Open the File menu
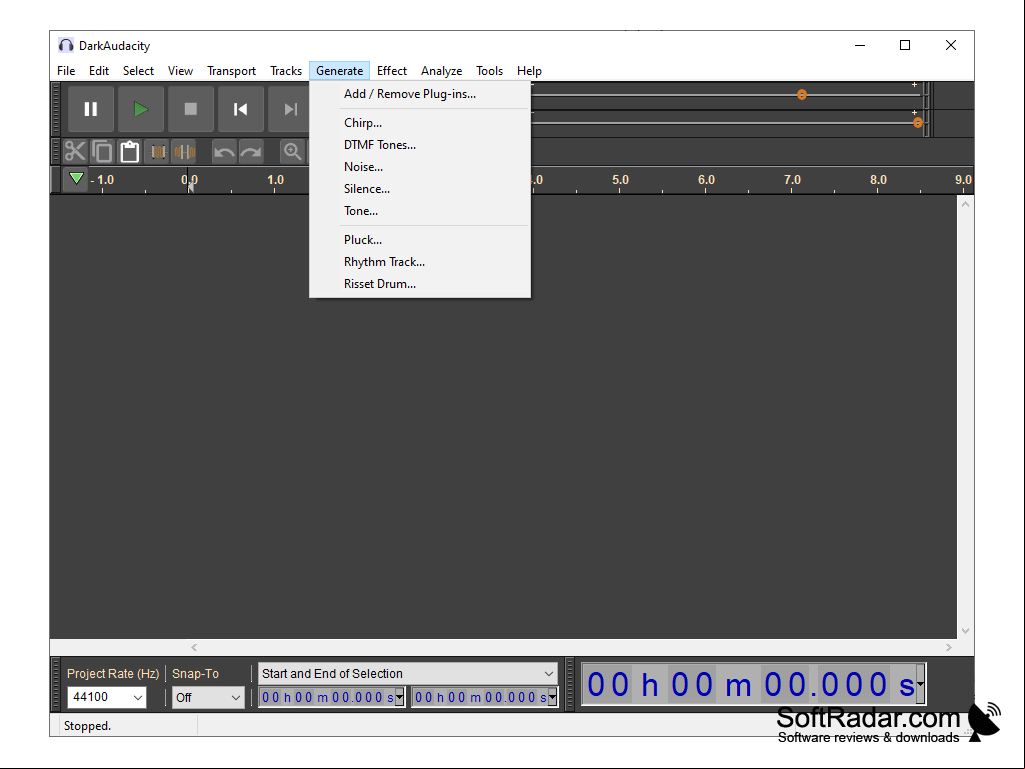 (x=66, y=71)
